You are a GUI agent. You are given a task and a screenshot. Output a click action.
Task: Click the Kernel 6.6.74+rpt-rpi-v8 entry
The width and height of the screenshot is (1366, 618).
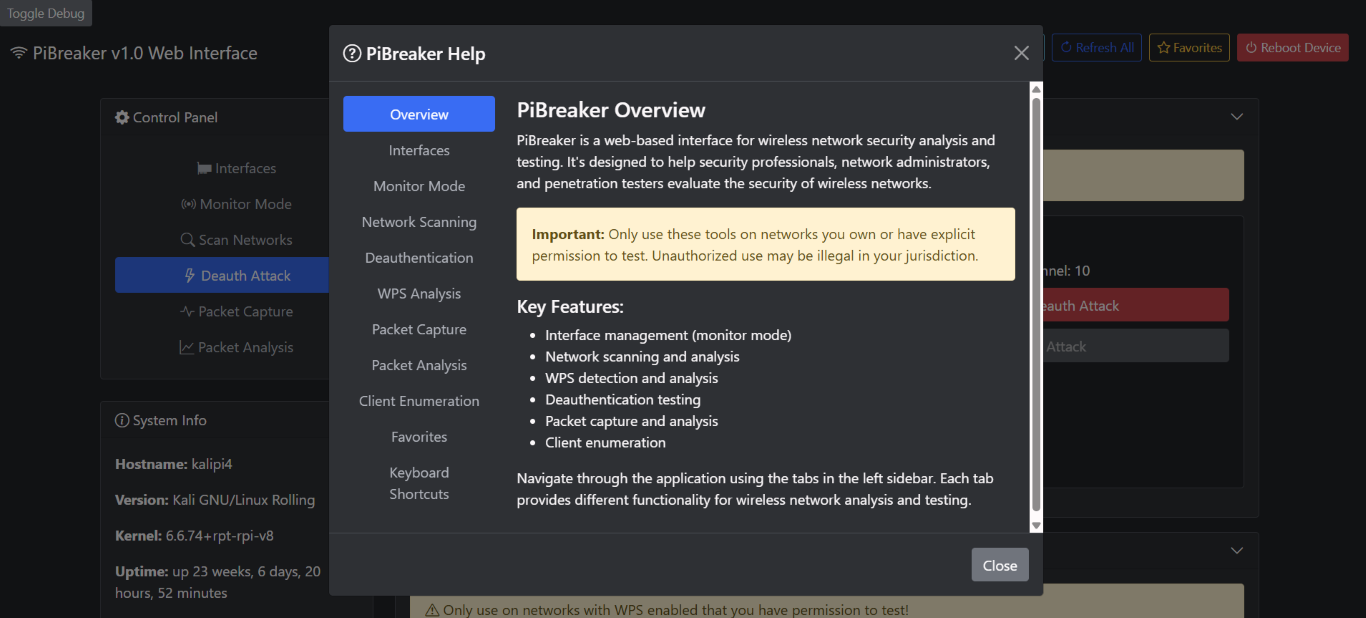click(194, 536)
